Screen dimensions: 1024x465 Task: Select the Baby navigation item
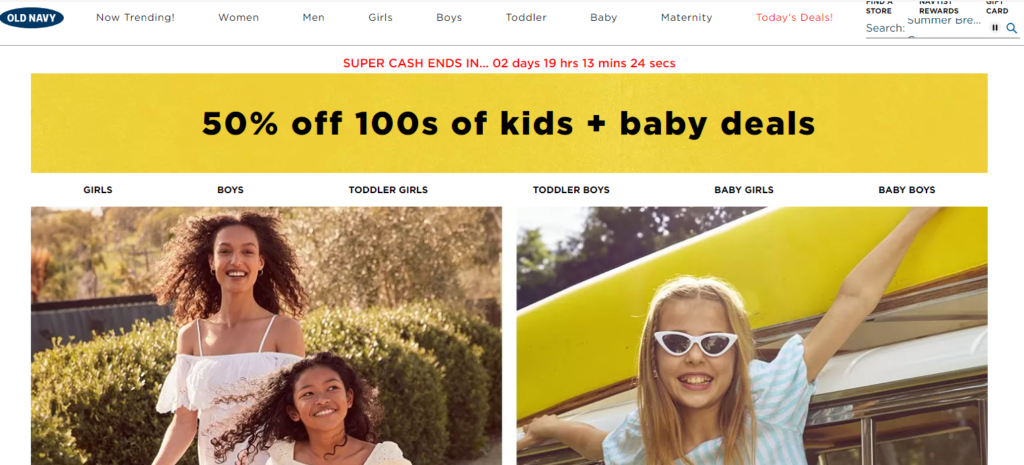603,18
